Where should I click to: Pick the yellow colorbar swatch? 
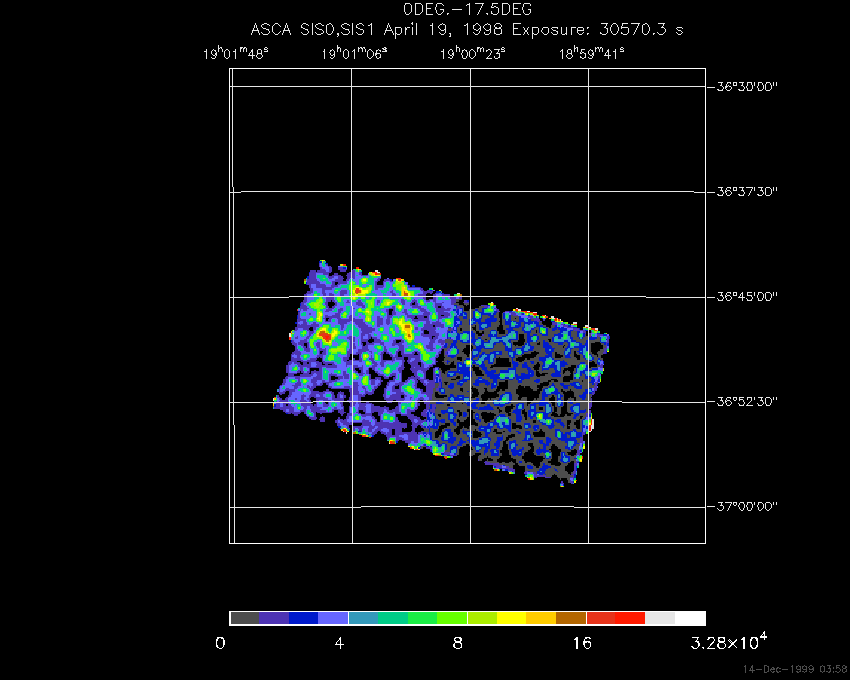(x=512, y=618)
